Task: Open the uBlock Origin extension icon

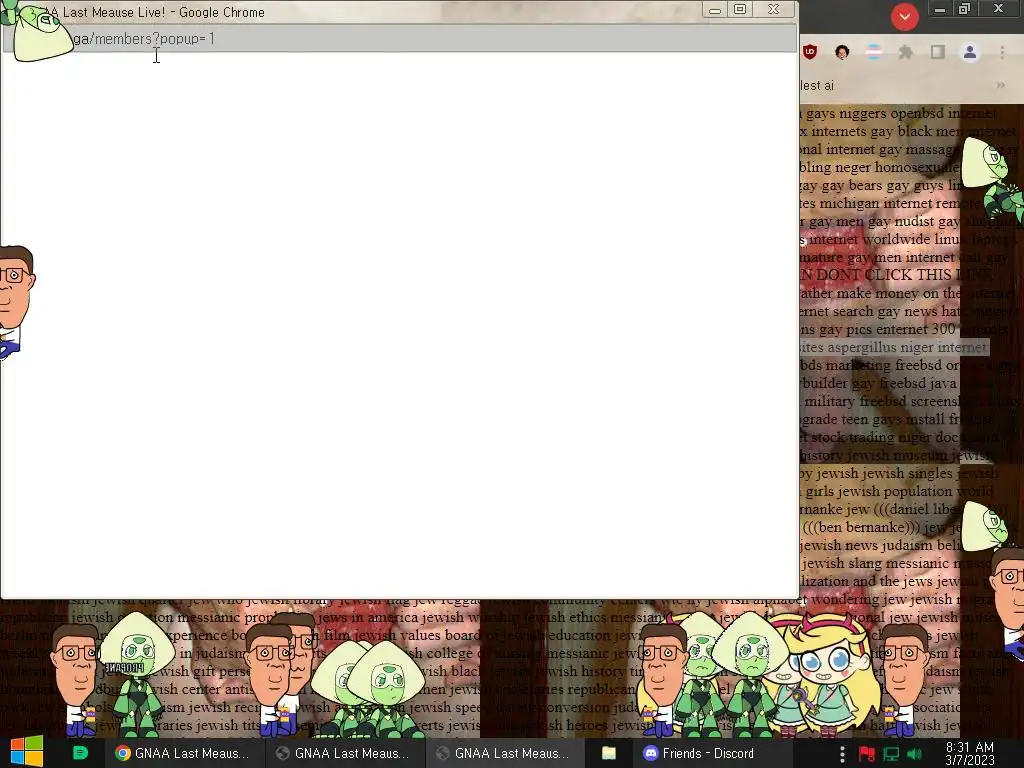Action: point(810,52)
